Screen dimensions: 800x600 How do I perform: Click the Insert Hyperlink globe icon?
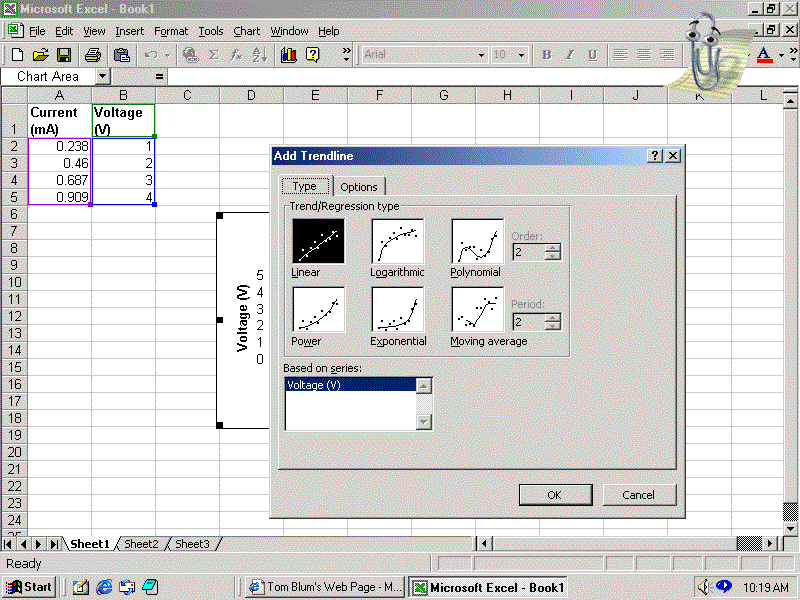[x=191, y=55]
